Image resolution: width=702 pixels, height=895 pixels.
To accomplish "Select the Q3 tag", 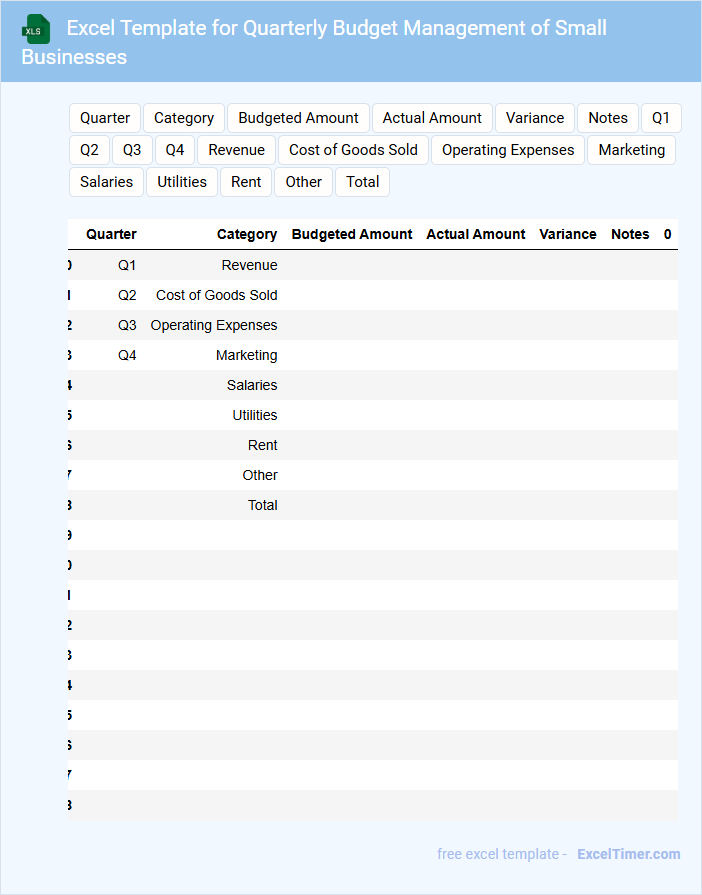I will (132, 150).
